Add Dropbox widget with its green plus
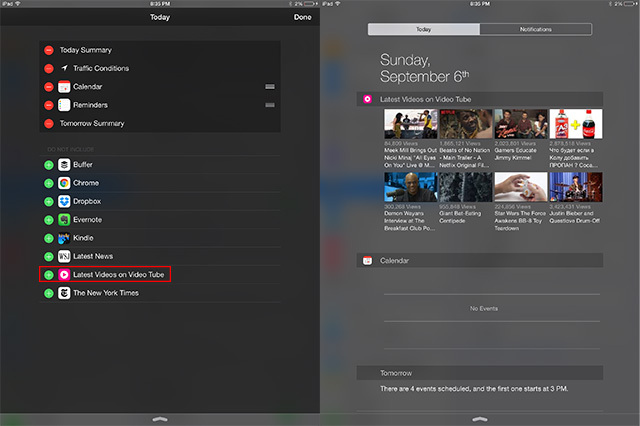Screen dimensions: 640x426 (x=49, y=202)
